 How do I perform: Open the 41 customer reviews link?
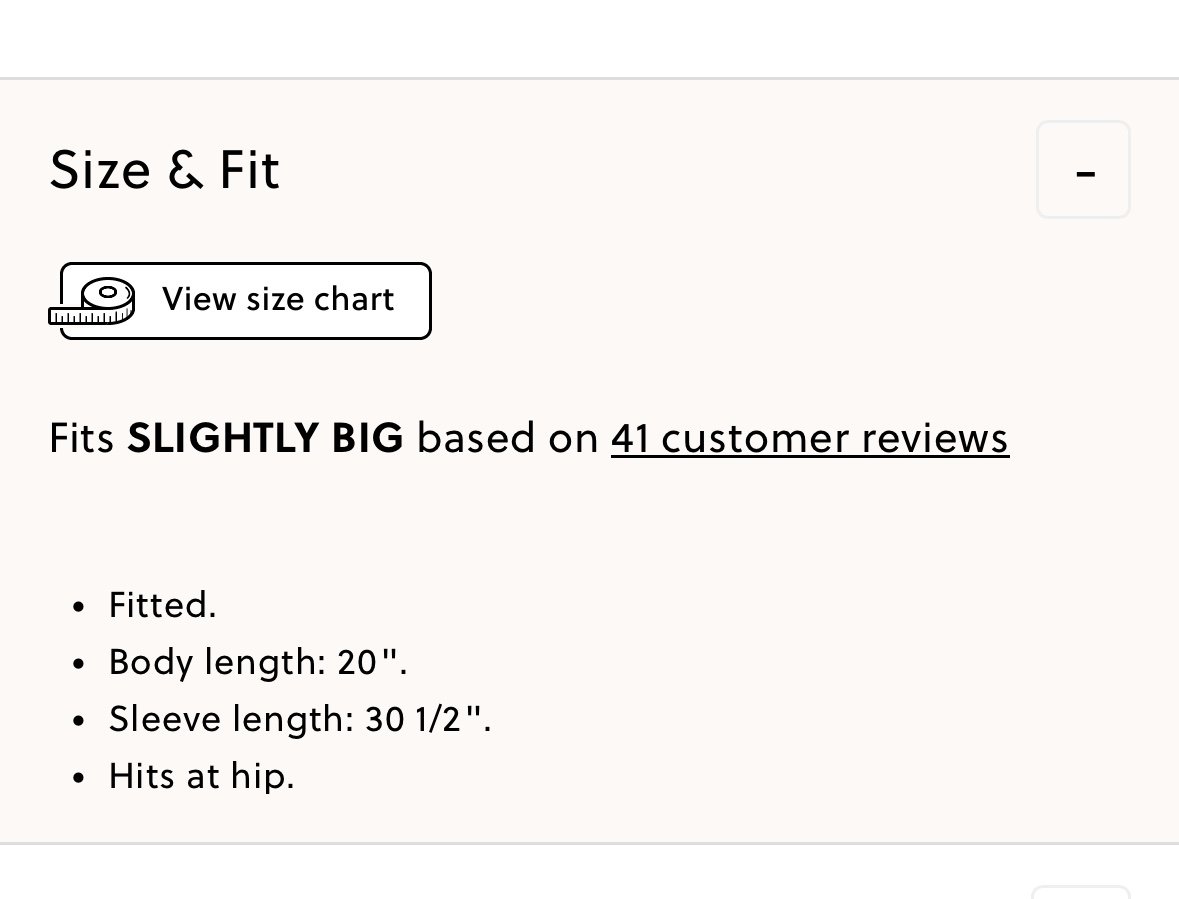pos(810,438)
